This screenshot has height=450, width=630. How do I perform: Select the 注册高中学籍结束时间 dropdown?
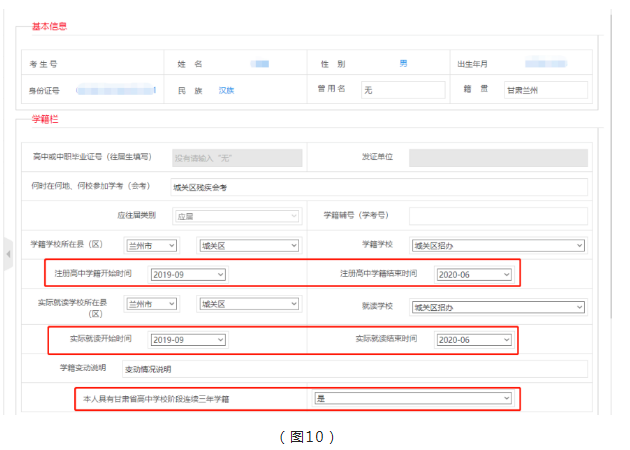coord(473,274)
